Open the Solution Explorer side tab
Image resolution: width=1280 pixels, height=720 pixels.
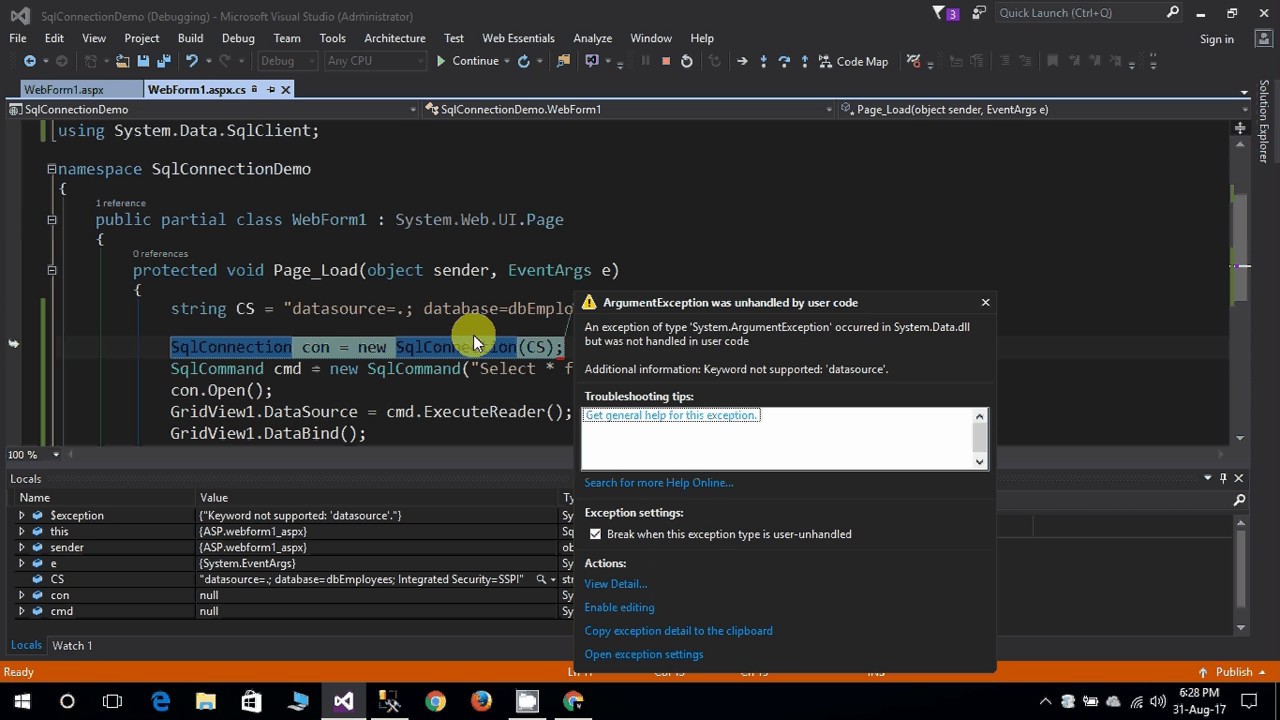[x=1264, y=122]
